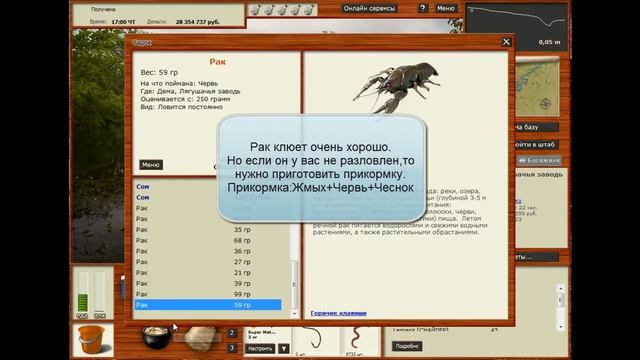The height and width of the screenshot is (360, 640).
Task: Click the depth reading 0,05 m
Action: [549, 42]
